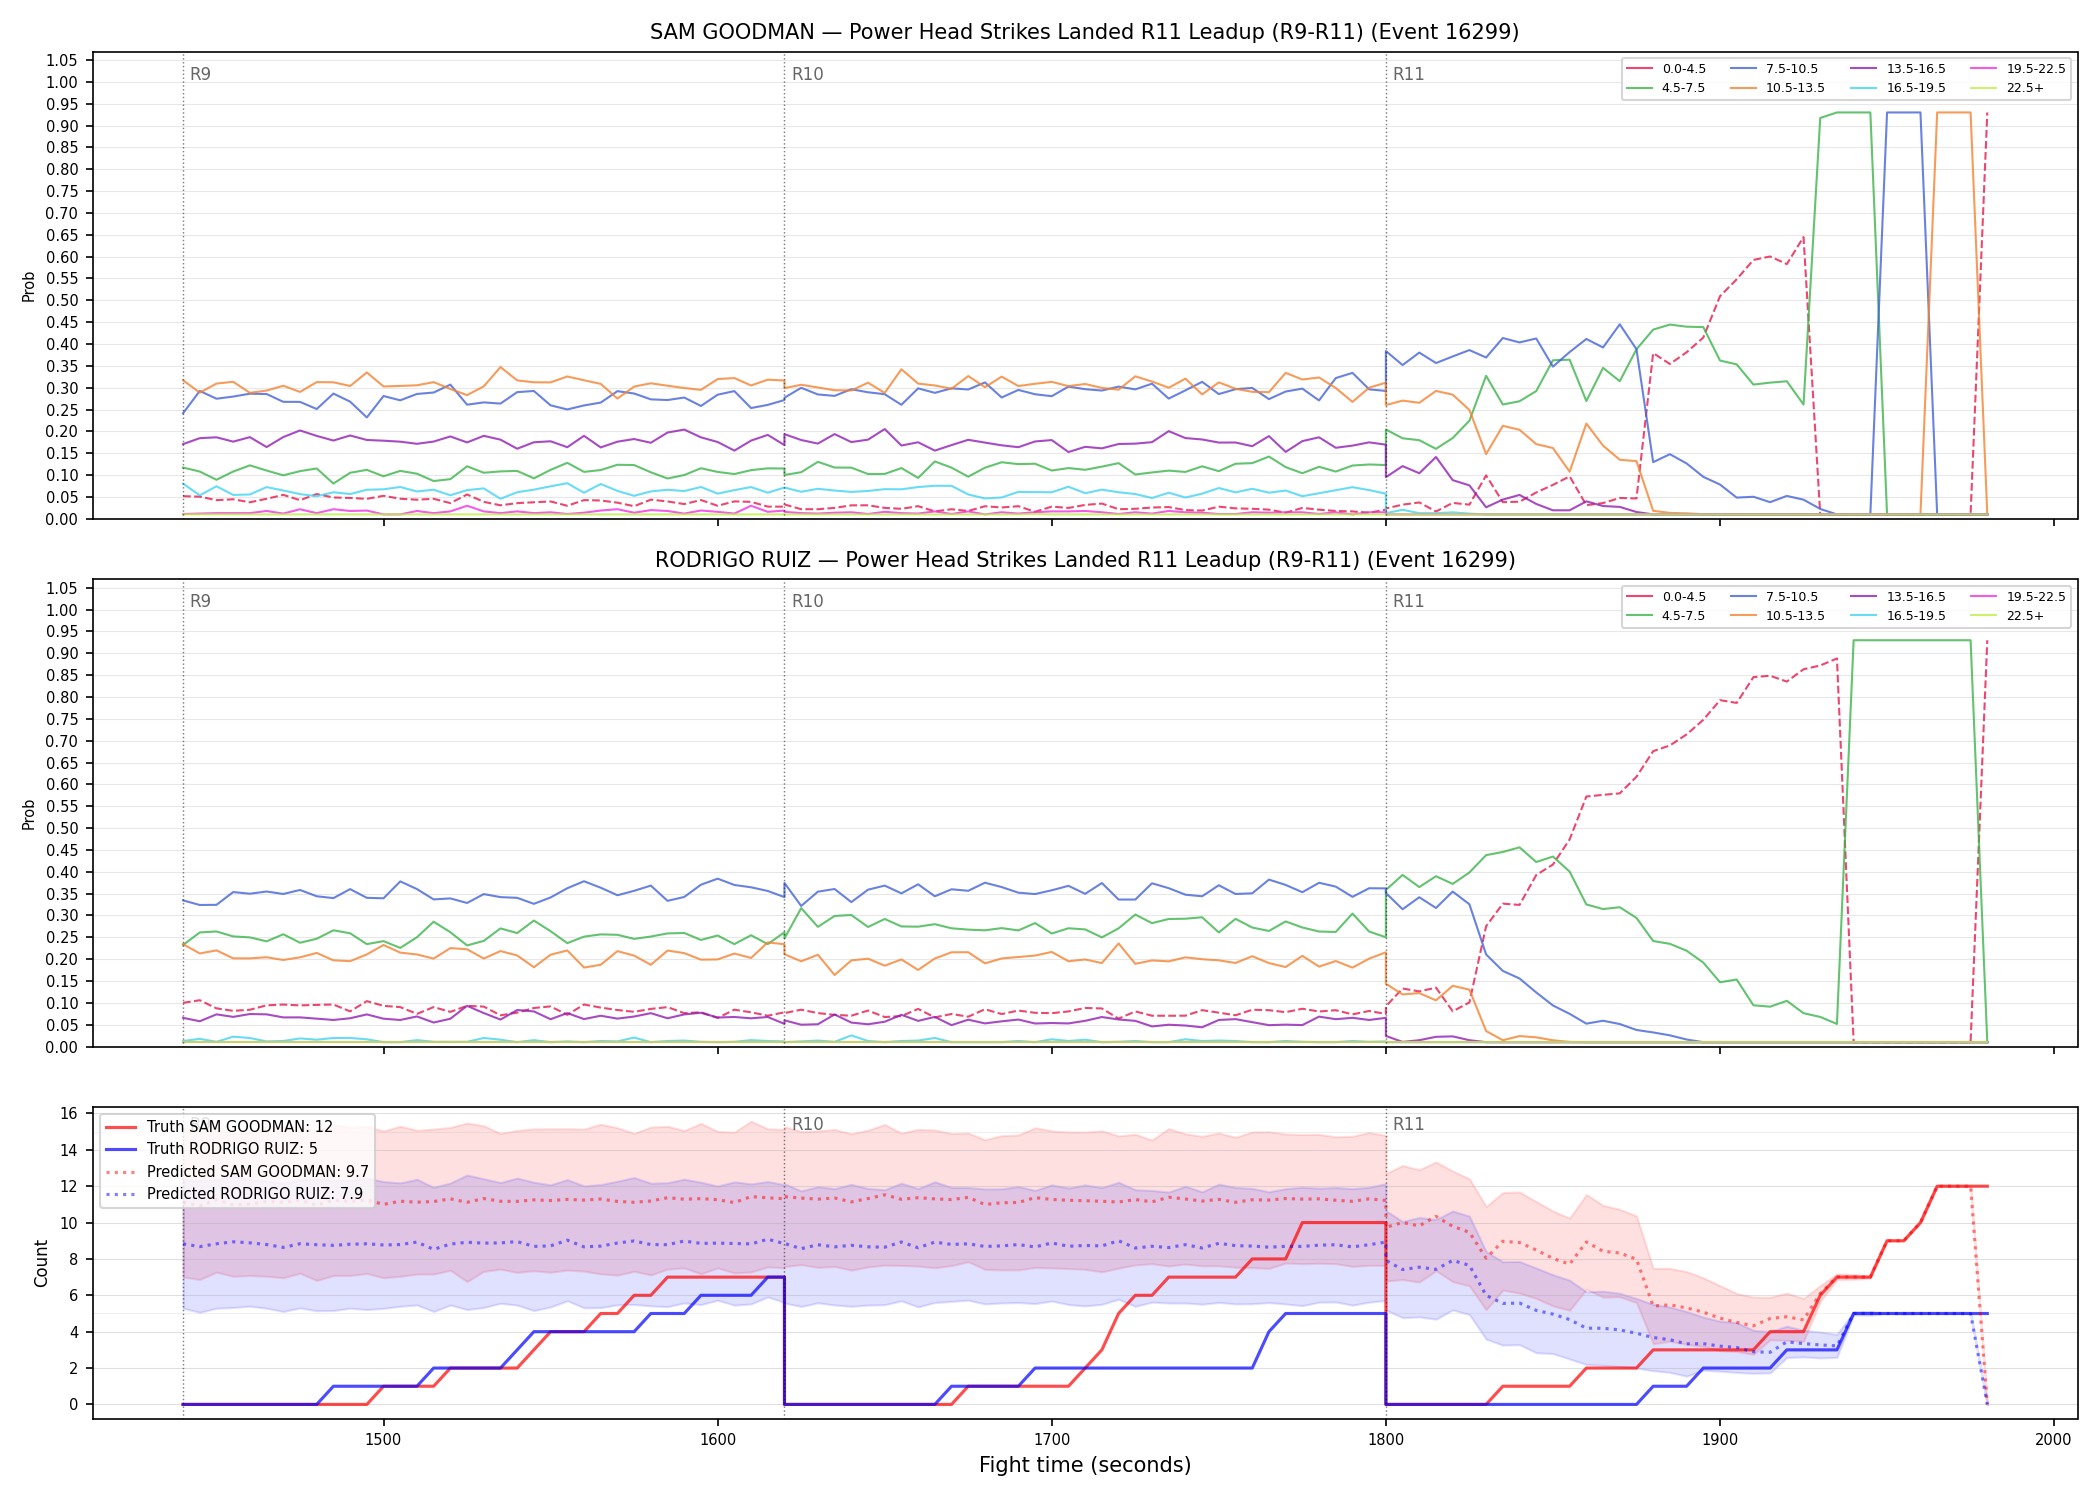Click green 4.5-7.5 line swatch in Goodman legend
Screen dimensions: 2100x1500
1640,88
